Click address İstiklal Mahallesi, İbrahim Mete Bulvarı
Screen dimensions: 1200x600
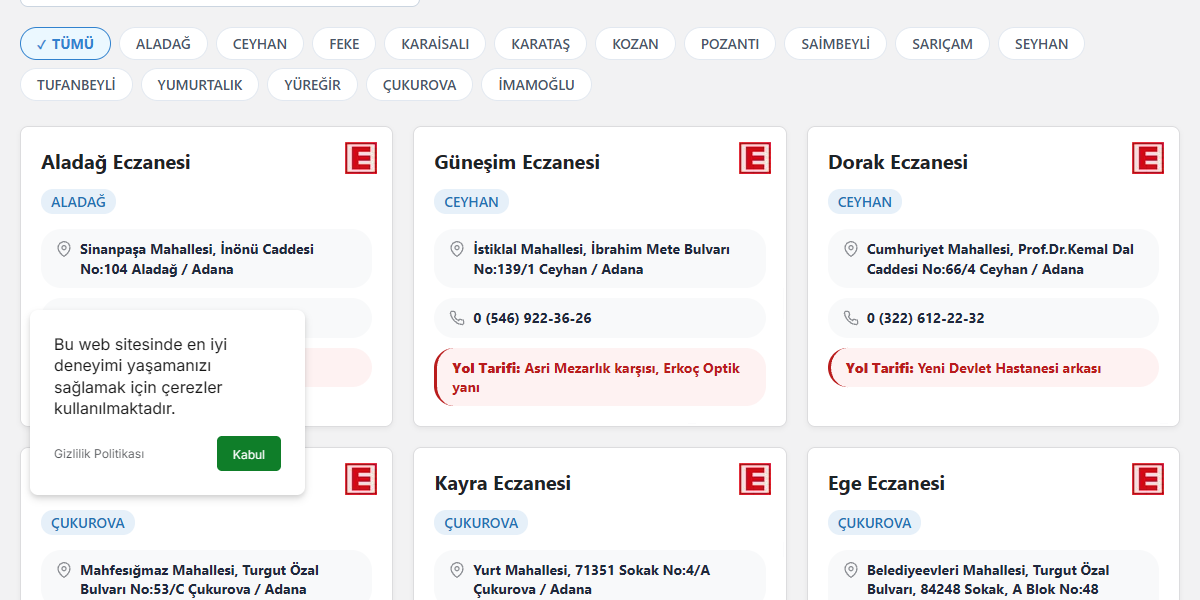(602, 259)
